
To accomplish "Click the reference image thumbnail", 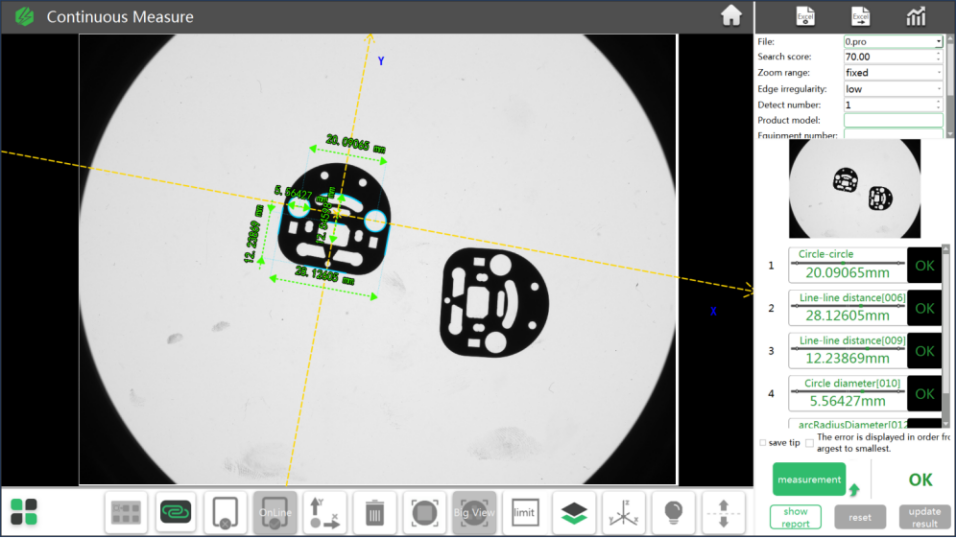I will pyautogui.click(x=855, y=188).
